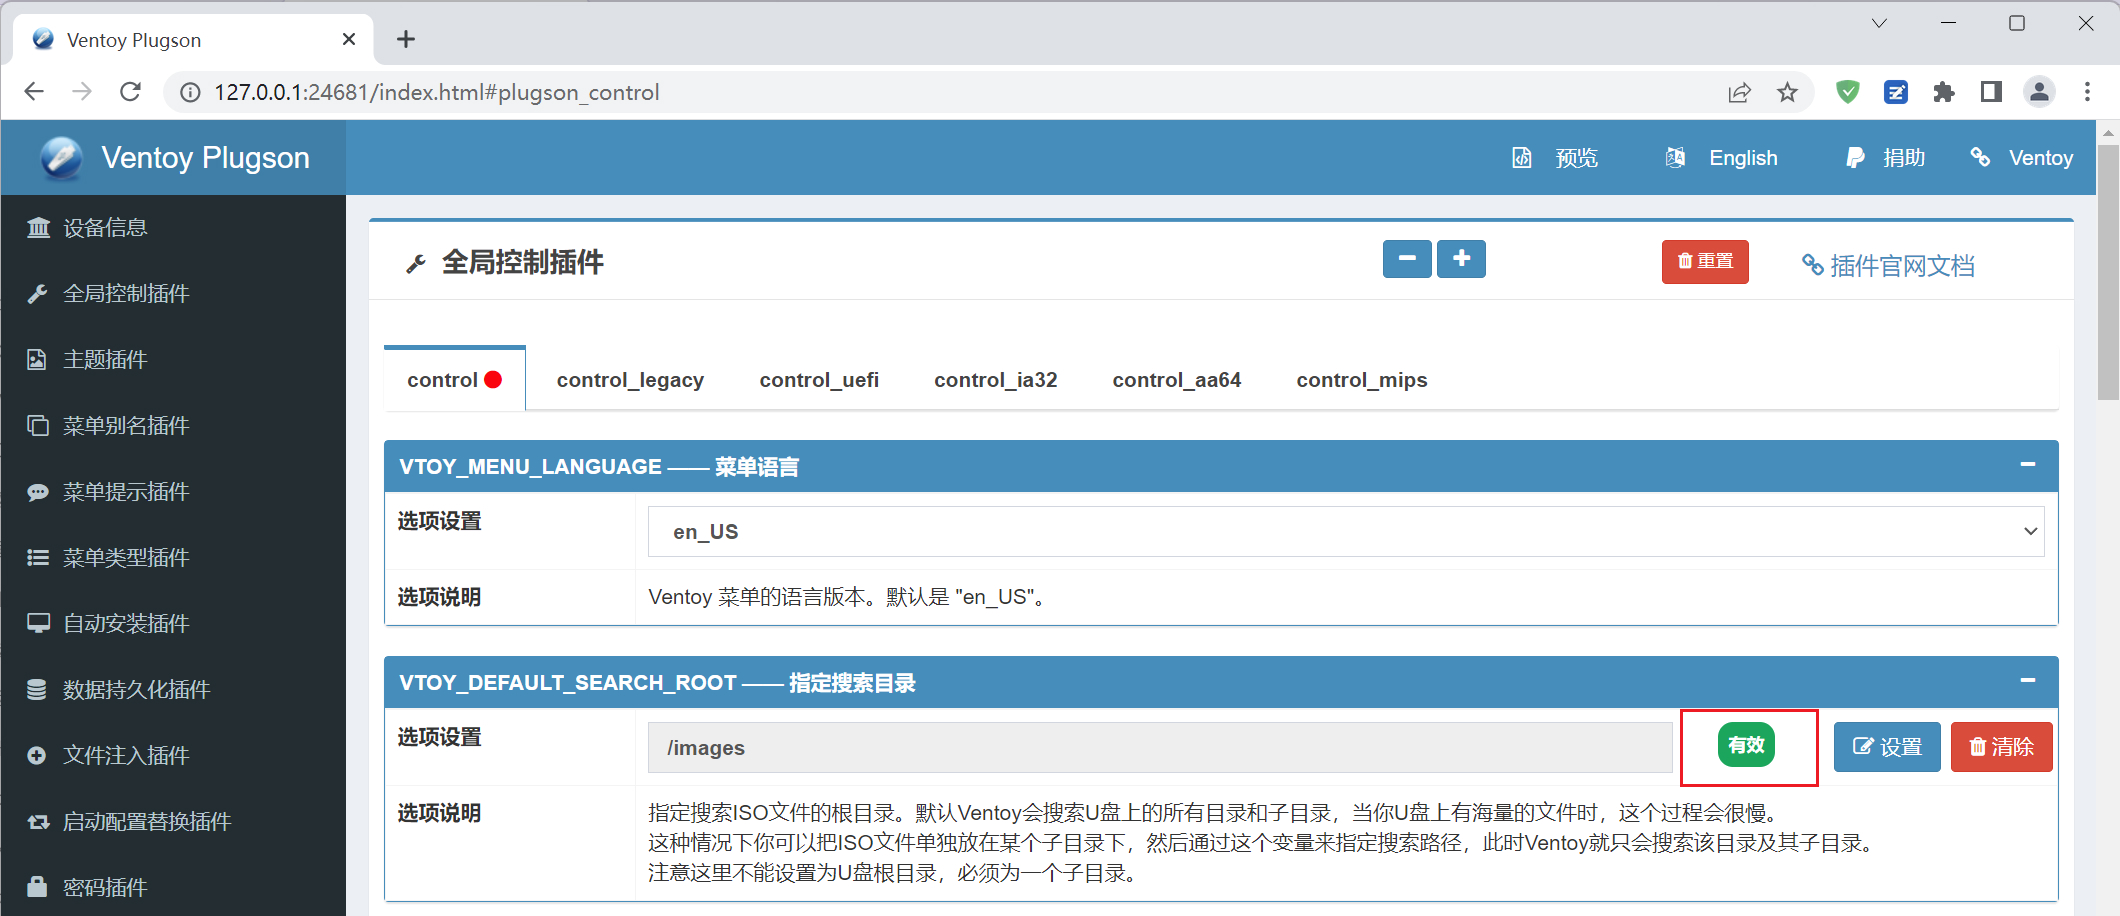Screen dimensions: 2120x916
Task: Switch to control_uefi tab
Action: (x=819, y=380)
